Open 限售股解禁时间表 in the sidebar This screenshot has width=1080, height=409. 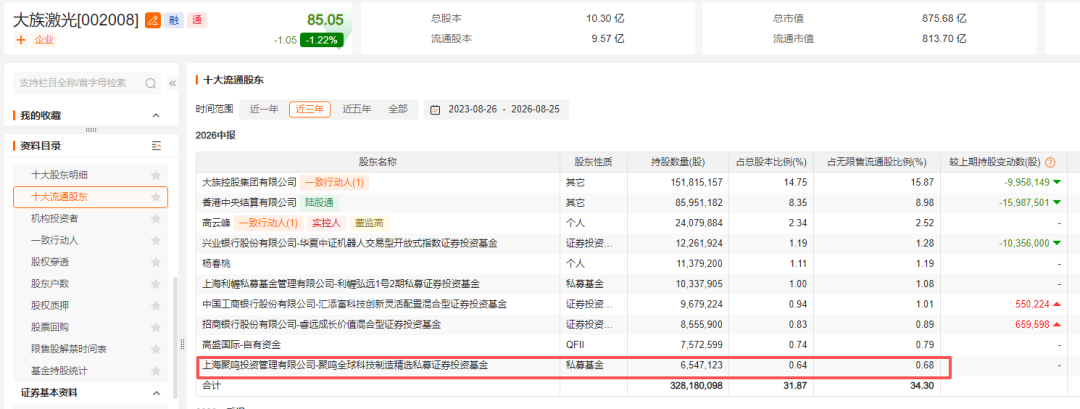[x=69, y=348]
